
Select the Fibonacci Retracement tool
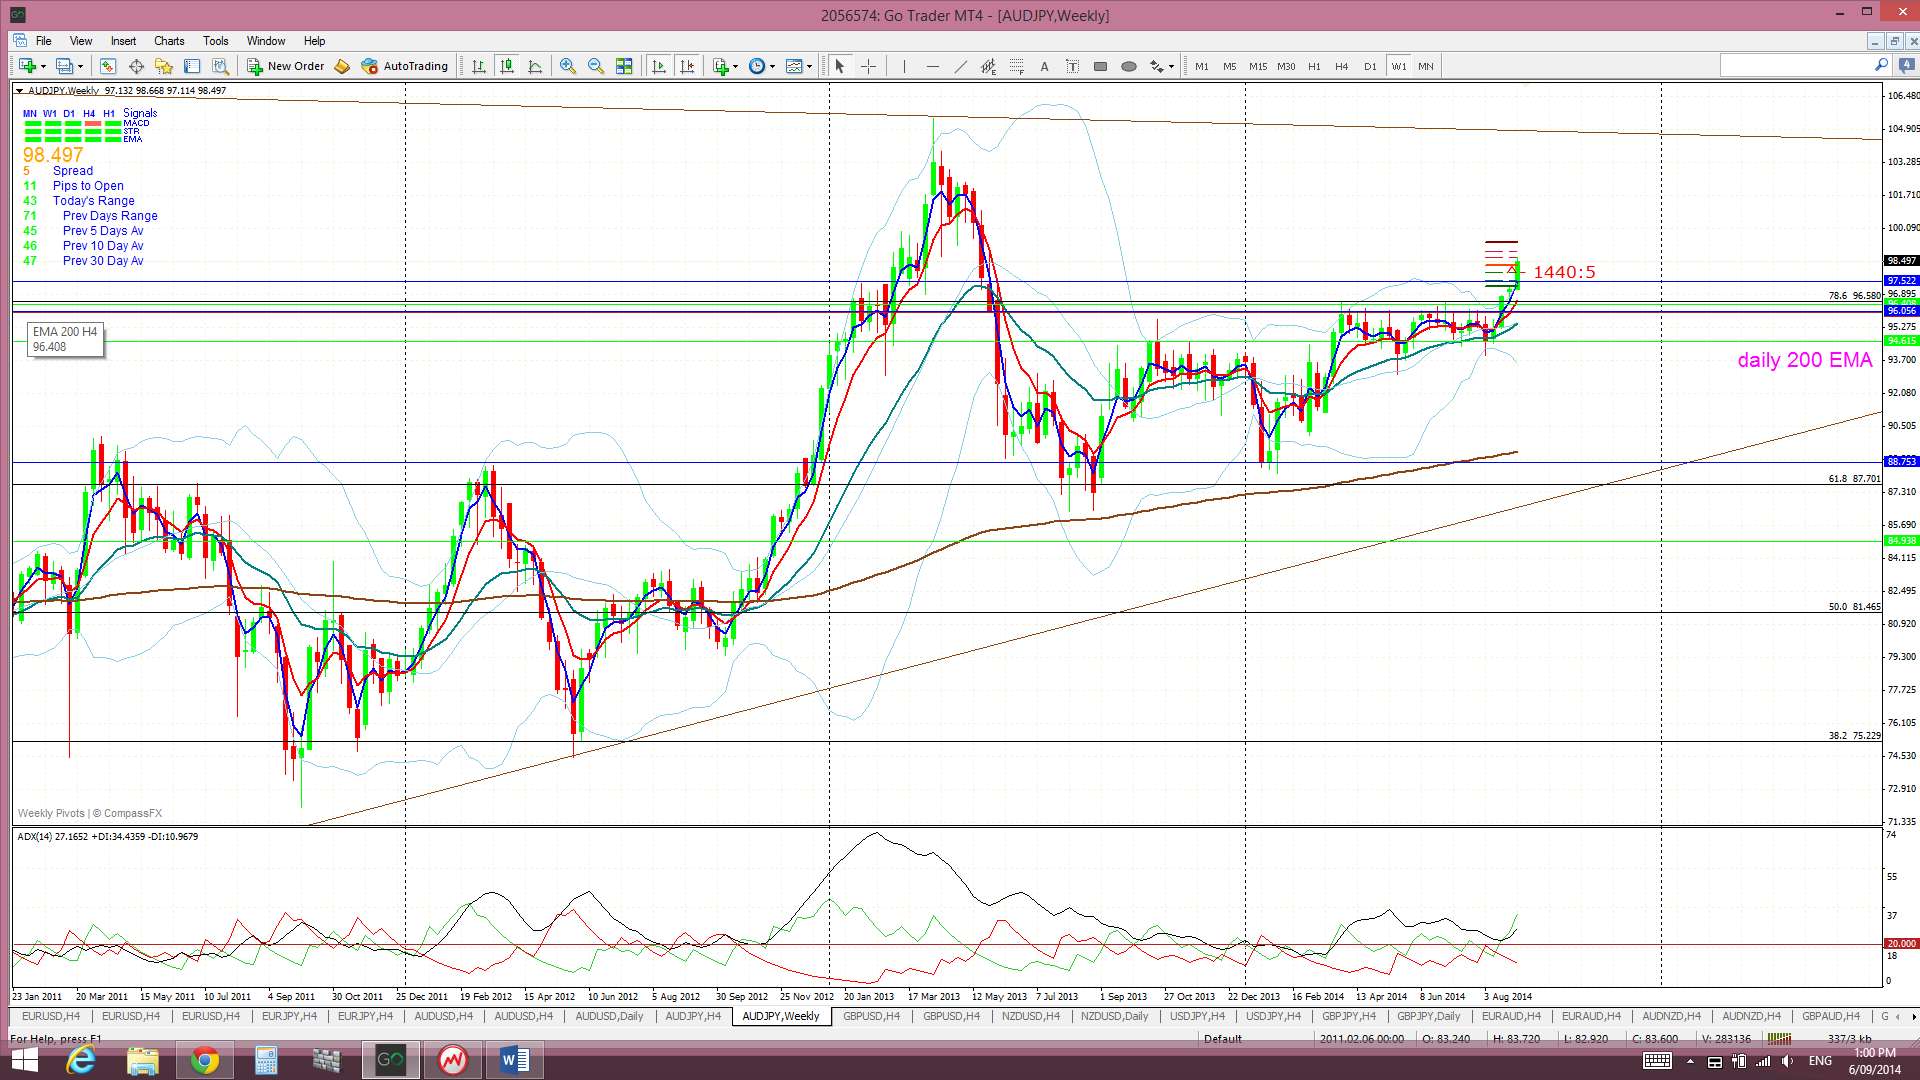click(x=1016, y=66)
